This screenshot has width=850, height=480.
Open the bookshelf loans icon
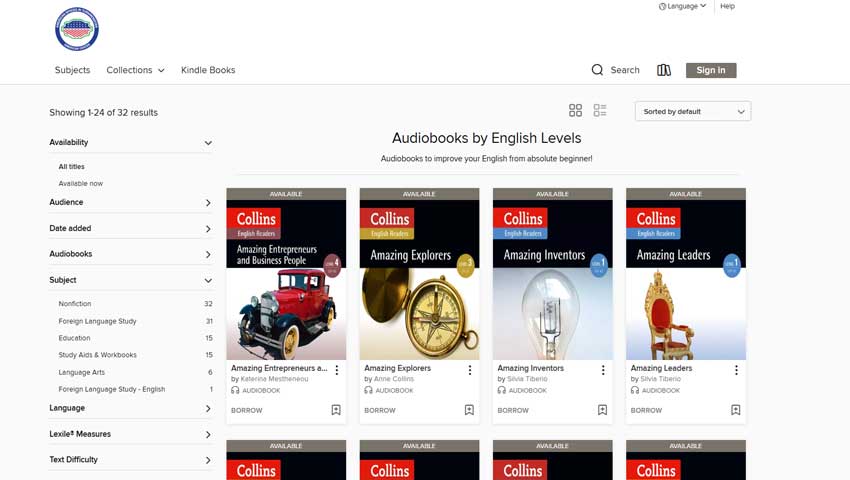[x=664, y=70]
